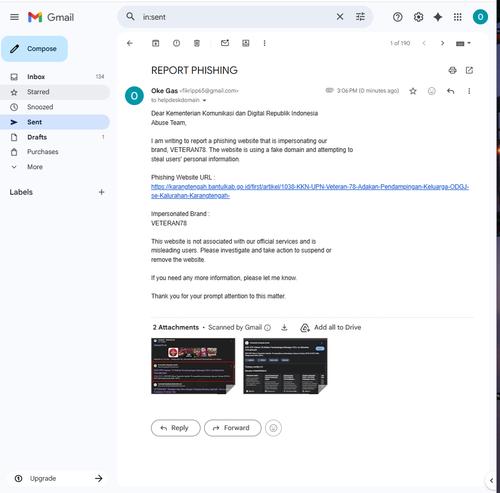
Task: Expand More in sidebar
Action: pyautogui.click(x=55, y=167)
